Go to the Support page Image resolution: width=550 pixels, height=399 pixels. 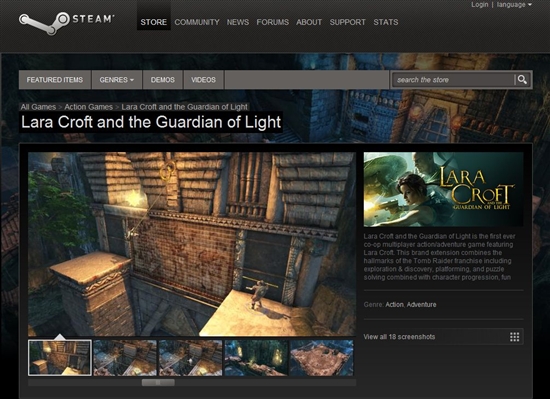(x=348, y=22)
